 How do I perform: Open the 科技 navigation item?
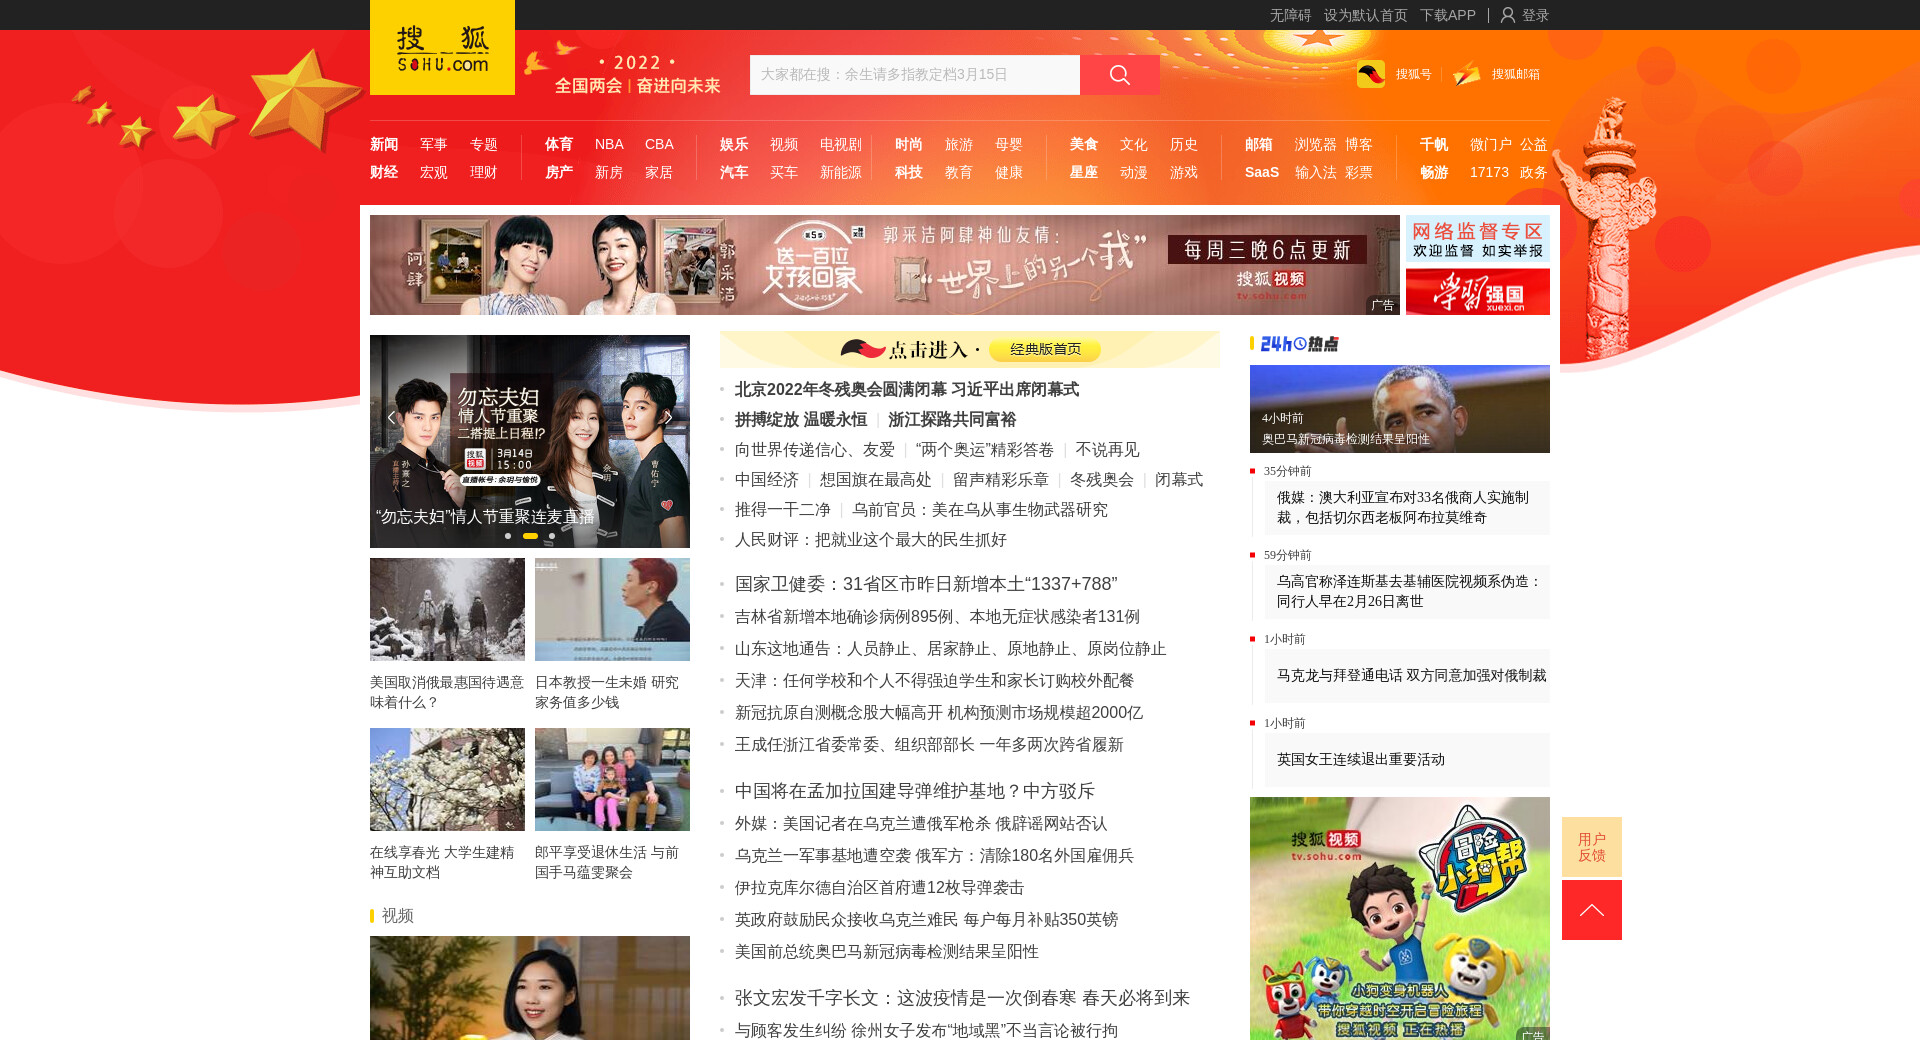click(909, 172)
